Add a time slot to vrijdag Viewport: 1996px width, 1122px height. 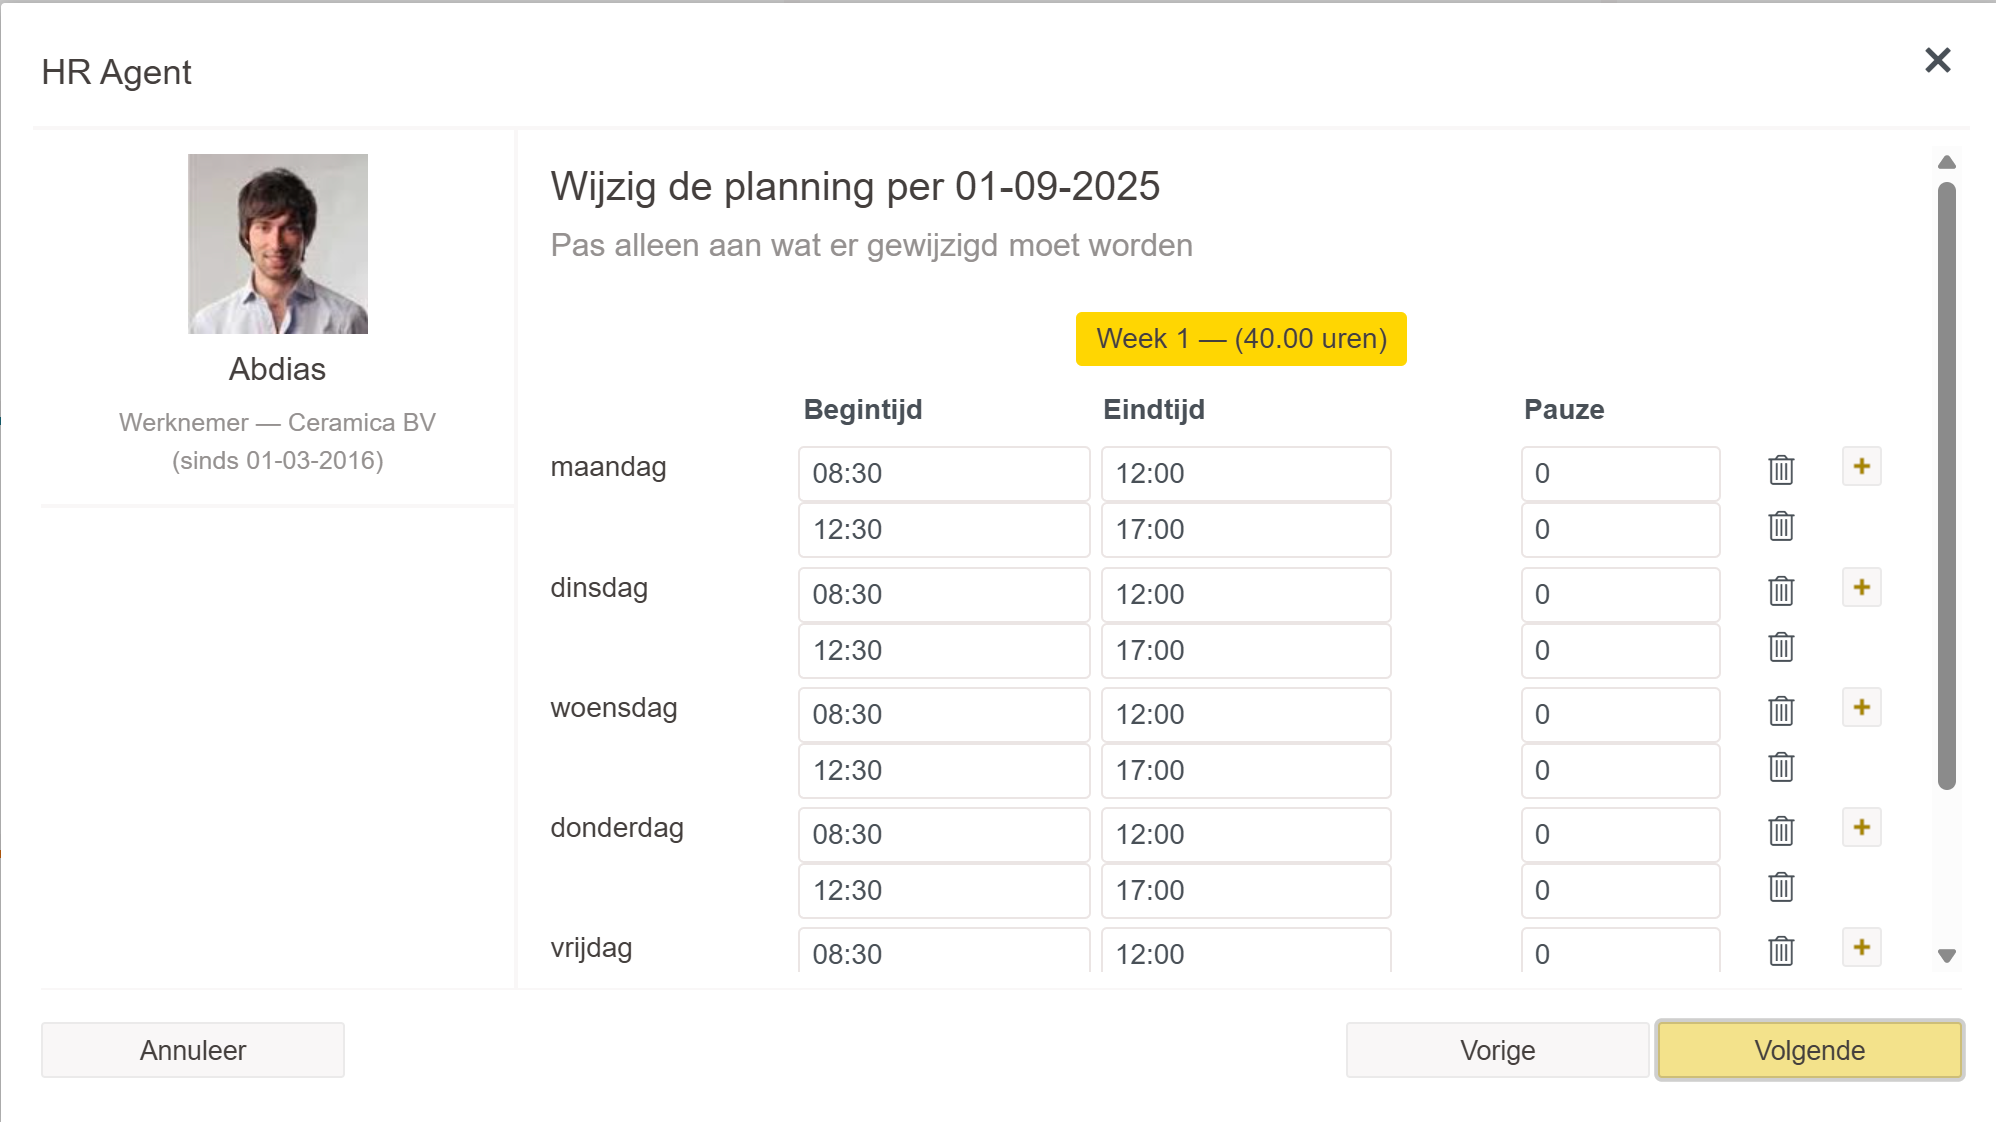[x=1861, y=947]
